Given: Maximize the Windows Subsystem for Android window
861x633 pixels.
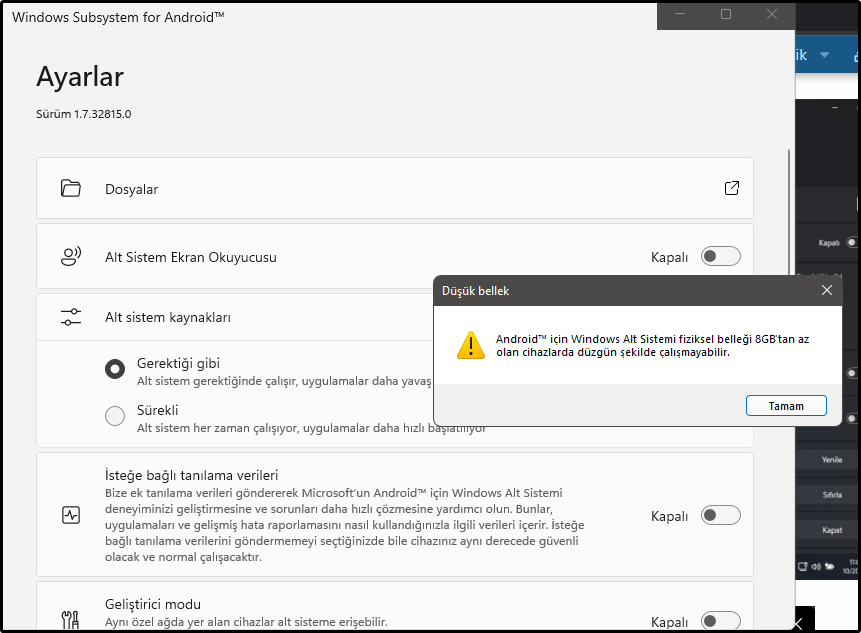Looking at the screenshot, I should [726, 14].
